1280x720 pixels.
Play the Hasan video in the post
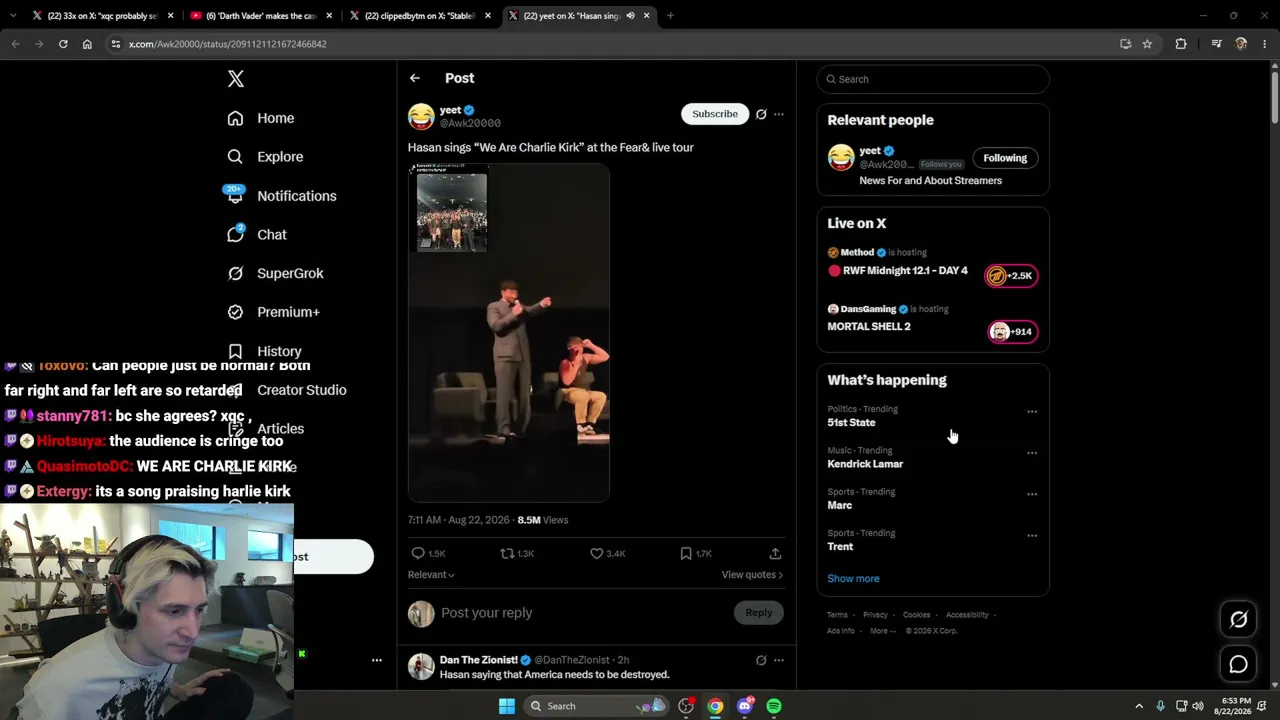509,332
